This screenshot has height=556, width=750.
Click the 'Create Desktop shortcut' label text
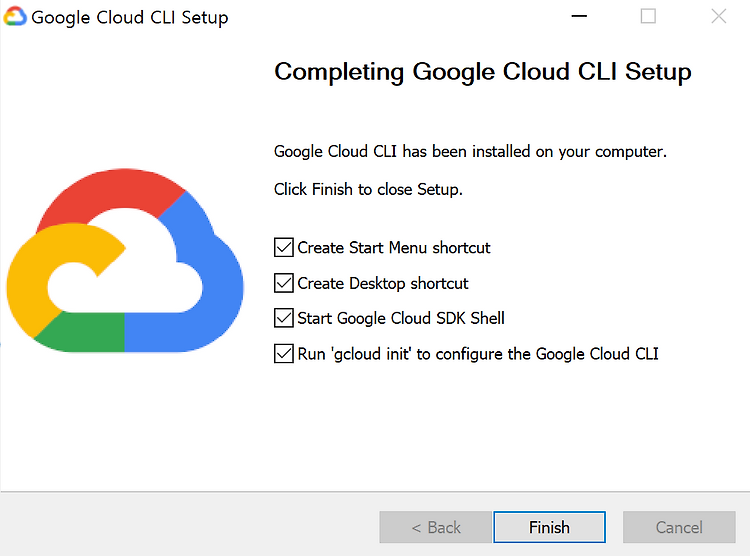(383, 283)
